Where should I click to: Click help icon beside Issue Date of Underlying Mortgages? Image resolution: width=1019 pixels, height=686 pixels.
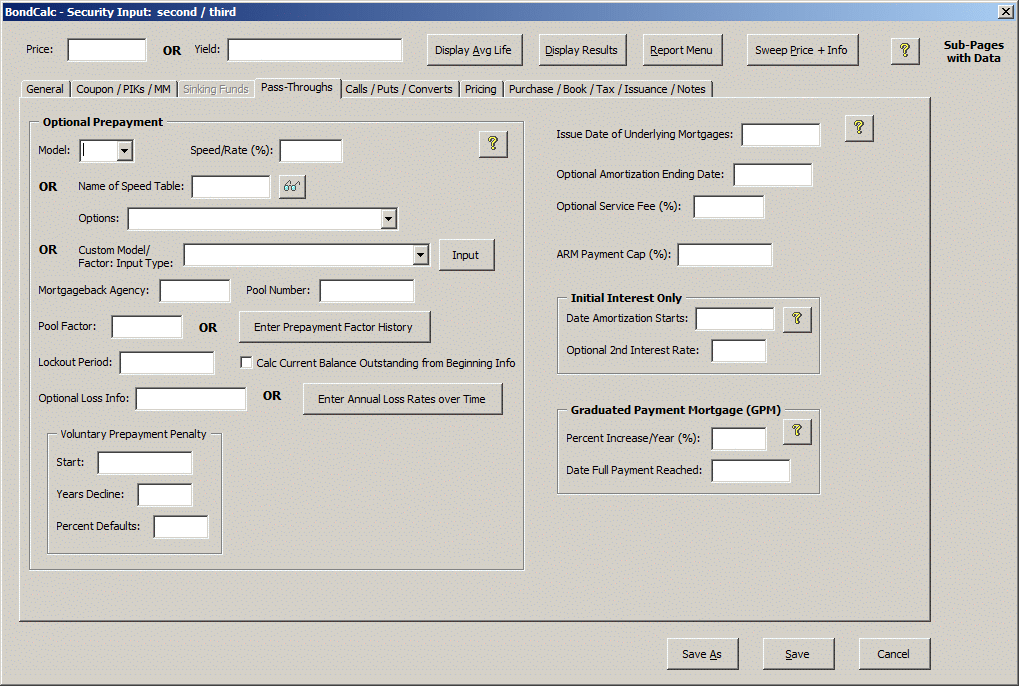click(859, 128)
